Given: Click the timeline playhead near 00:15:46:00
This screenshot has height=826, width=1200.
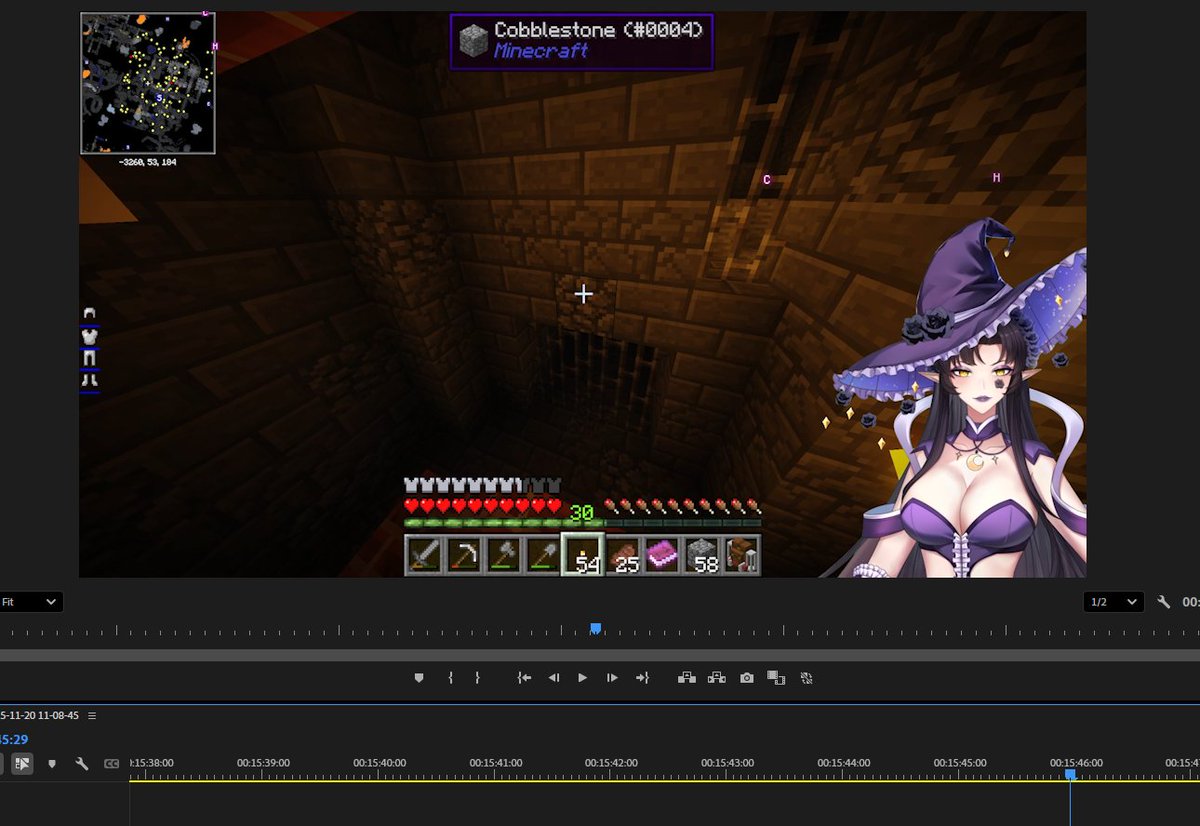Looking at the screenshot, I should [1070, 774].
